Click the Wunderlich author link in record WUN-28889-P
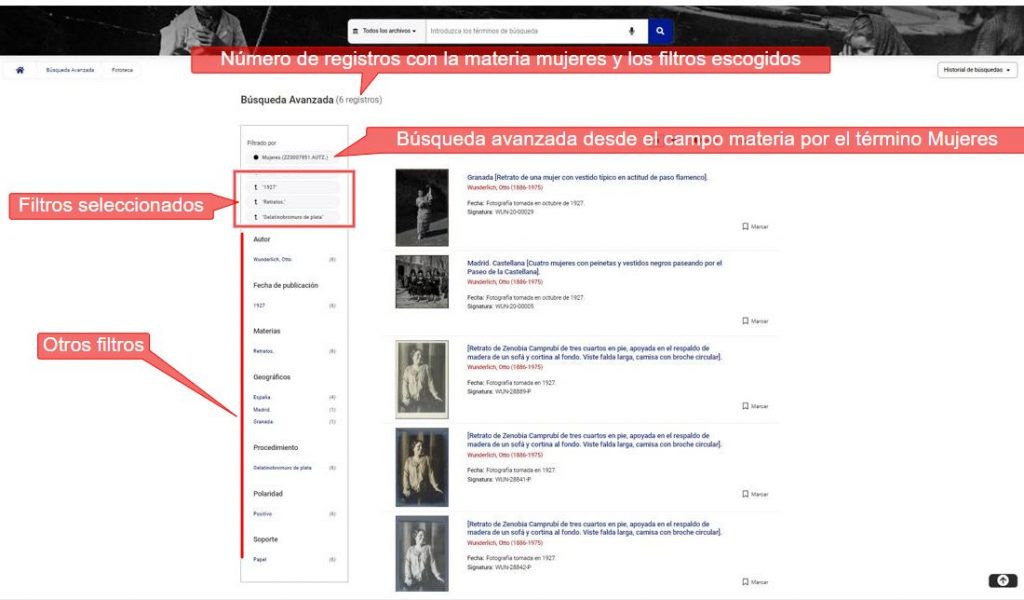The width and height of the screenshot is (1024, 600). tap(505, 367)
